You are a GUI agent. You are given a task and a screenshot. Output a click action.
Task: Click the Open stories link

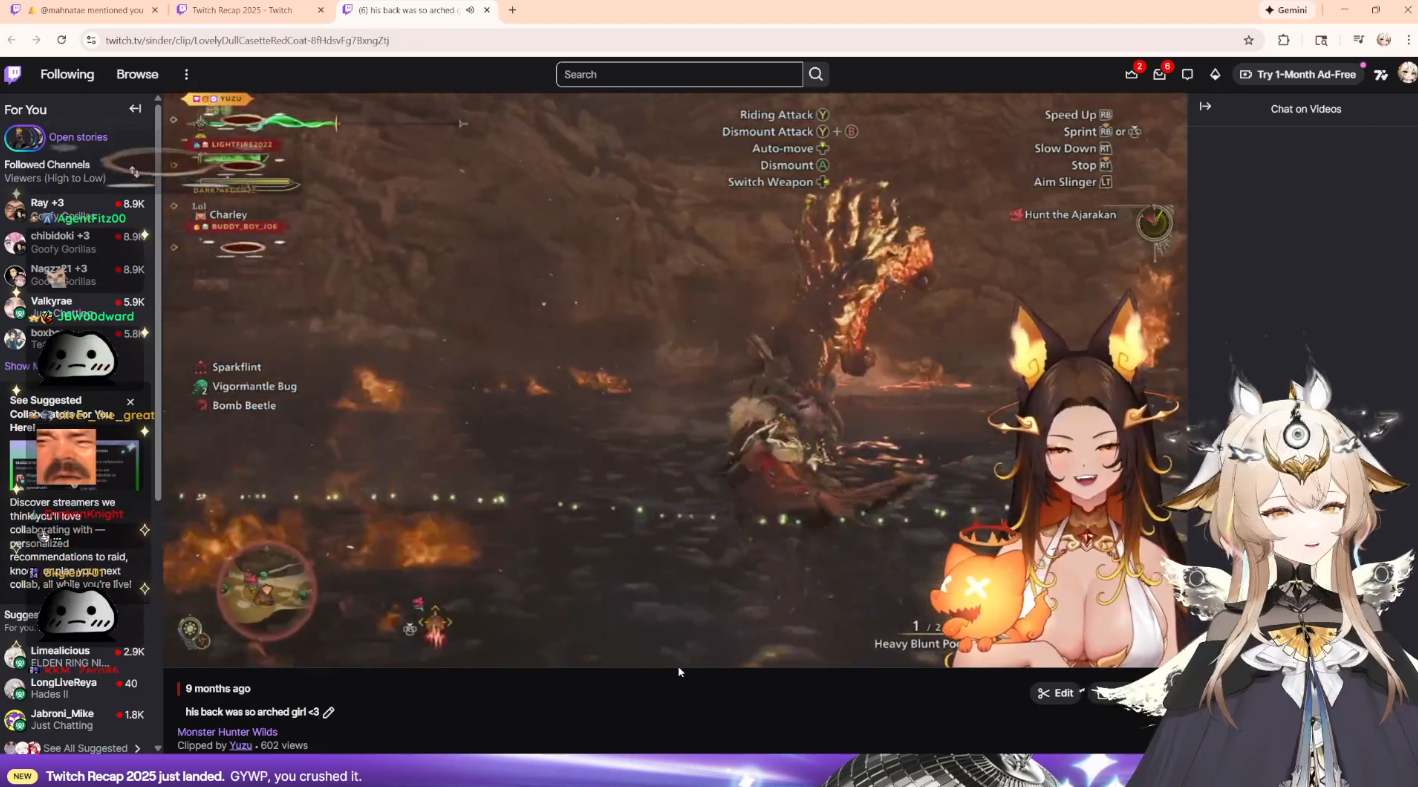click(x=78, y=137)
